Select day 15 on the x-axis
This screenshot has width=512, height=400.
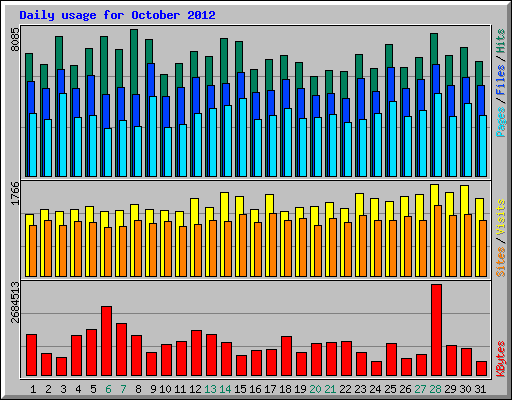pyautogui.click(x=240, y=389)
